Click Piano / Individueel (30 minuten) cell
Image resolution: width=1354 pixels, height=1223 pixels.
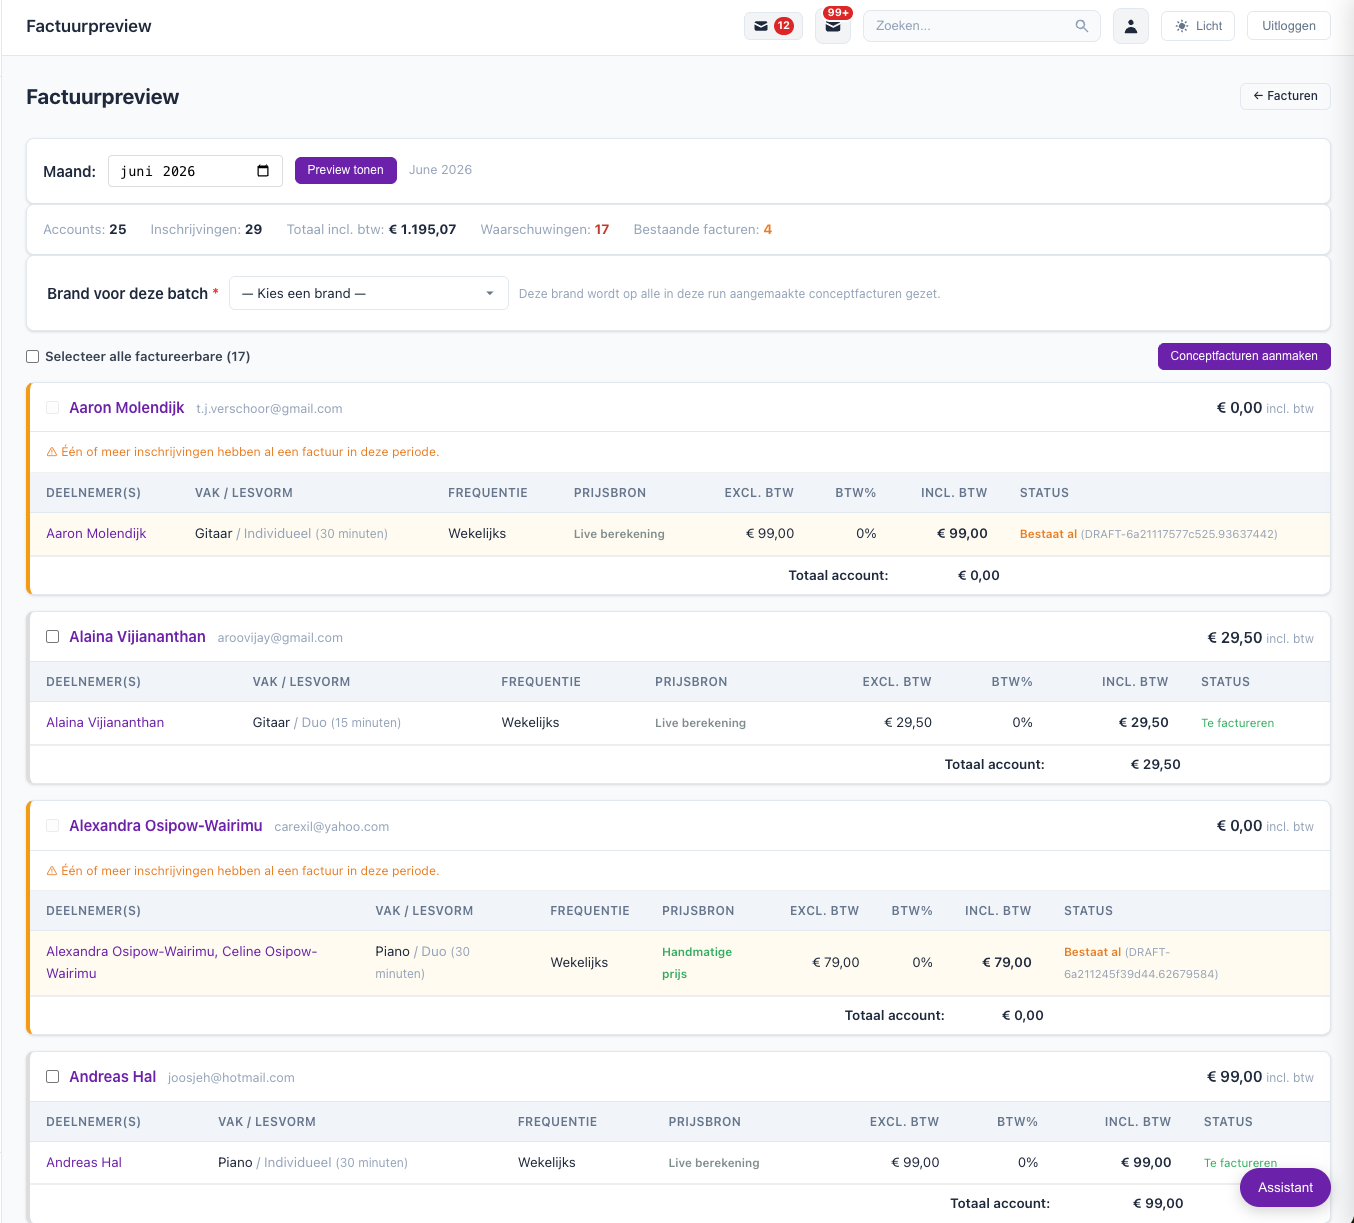(313, 1163)
